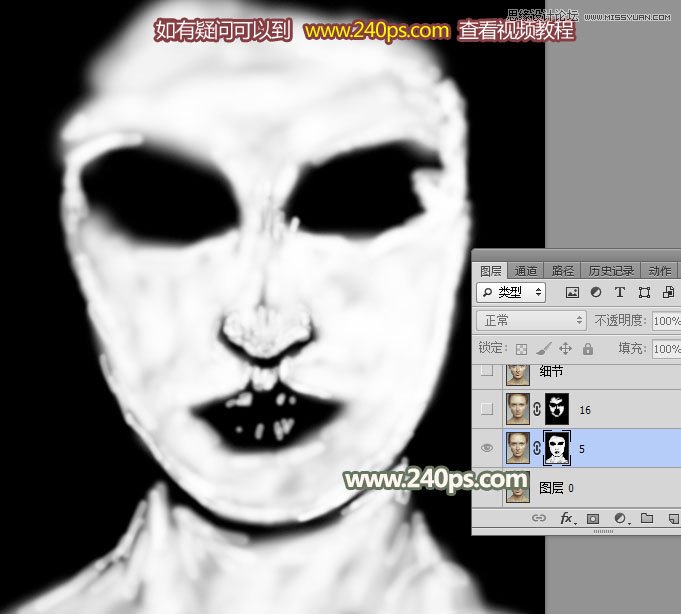Switch to the 历史记录 tab

pos(611,271)
